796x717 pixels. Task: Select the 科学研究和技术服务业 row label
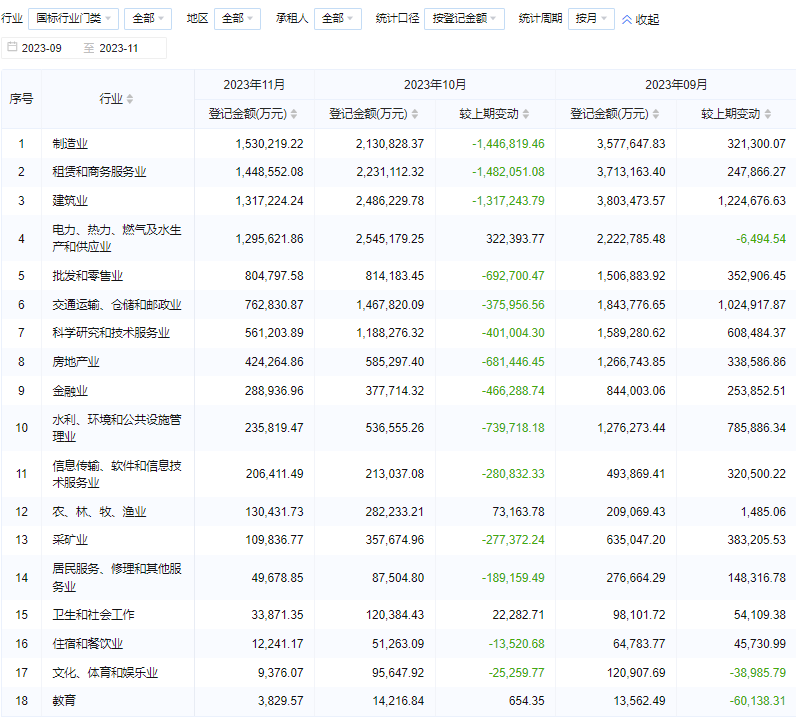tap(111, 333)
